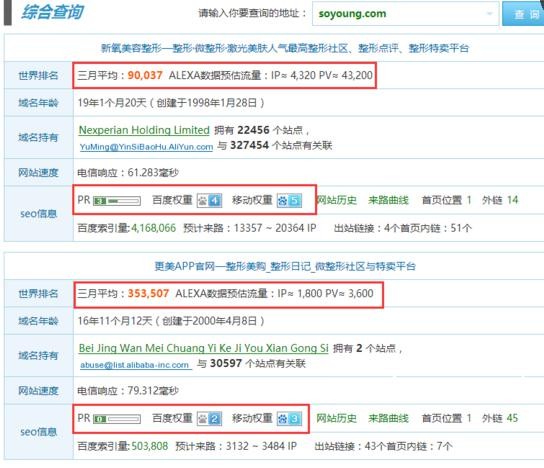Click the 外链 45 count link

512,418
